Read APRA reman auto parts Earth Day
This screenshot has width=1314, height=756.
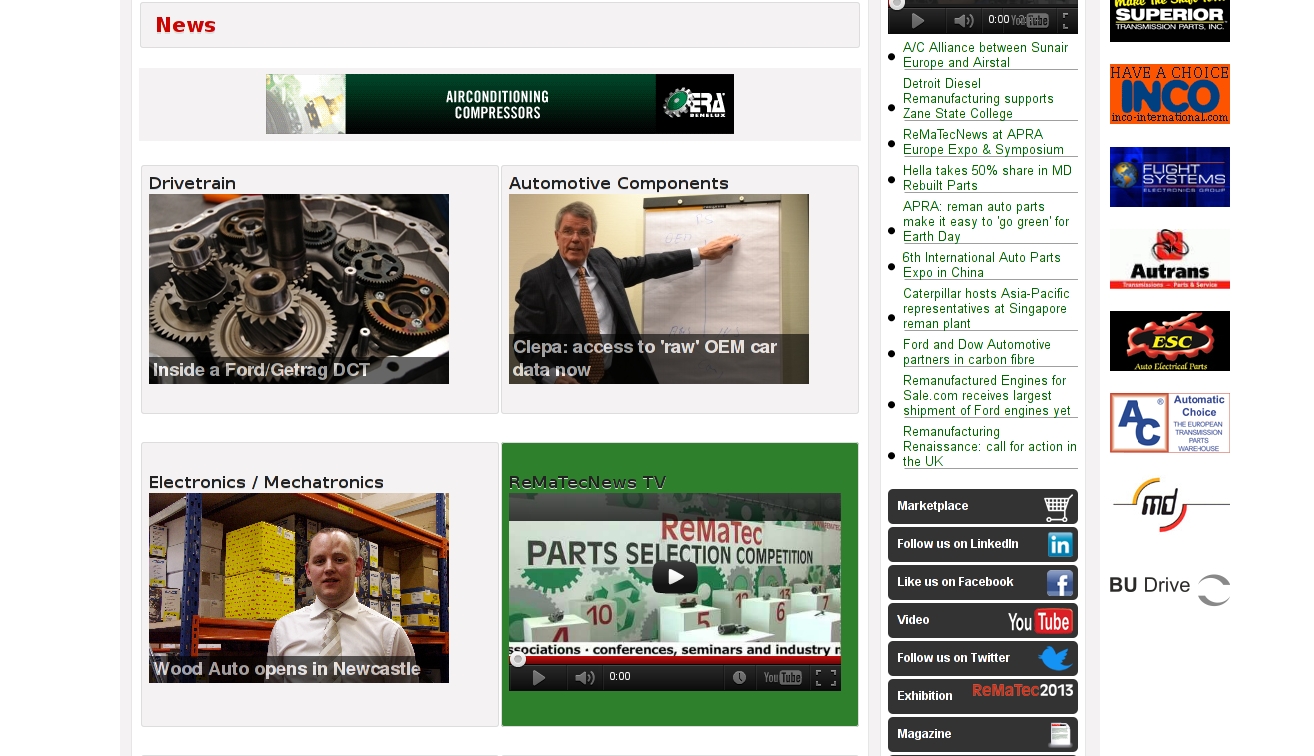click(986, 222)
